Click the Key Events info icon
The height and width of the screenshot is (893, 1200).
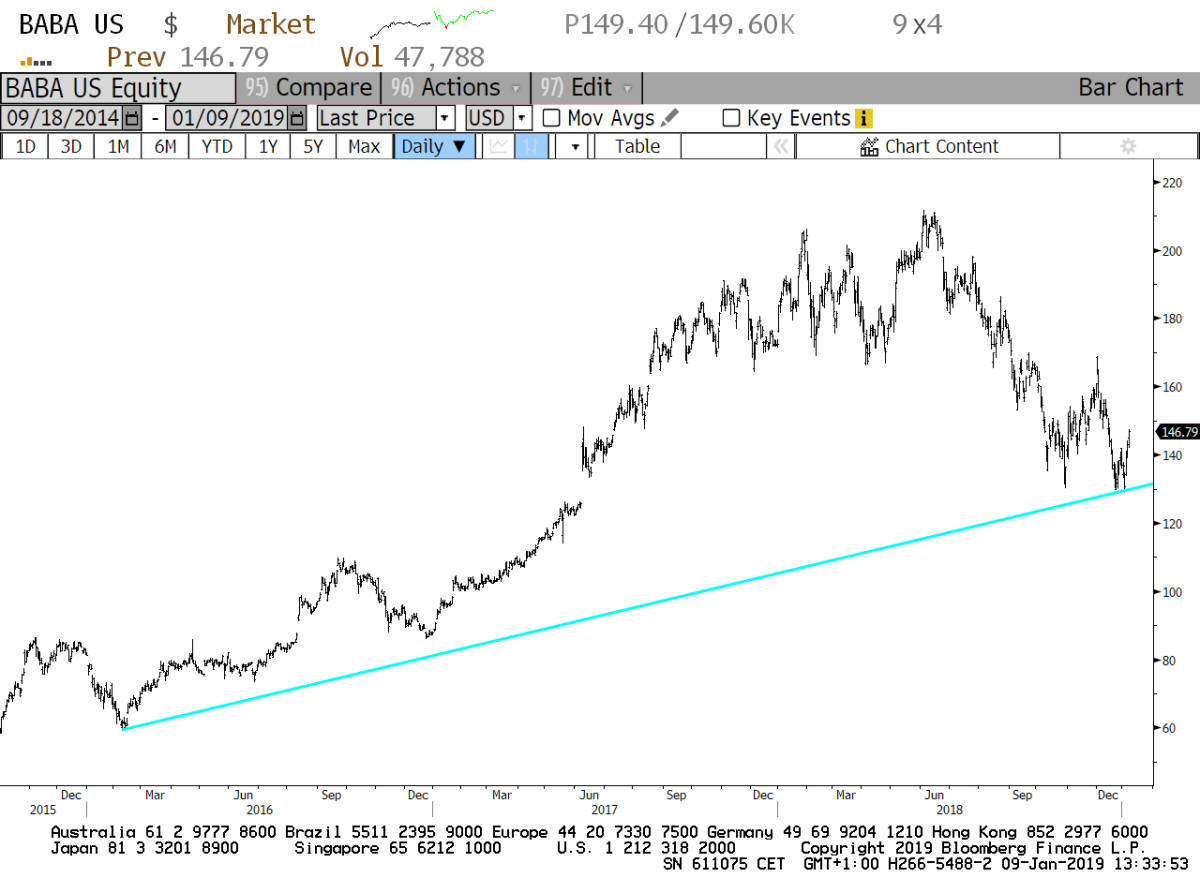(x=864, y=118)
